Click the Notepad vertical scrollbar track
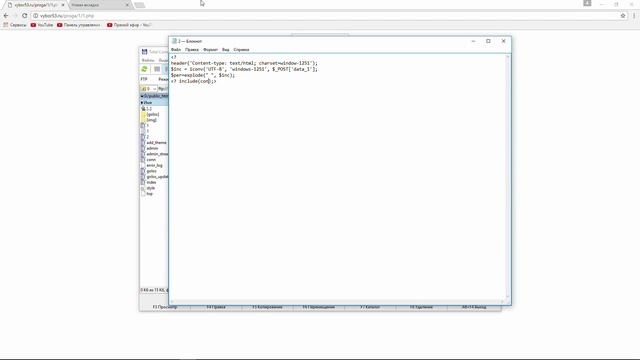The width and height of the screenshot is (640, 360). tap(508, 177)
